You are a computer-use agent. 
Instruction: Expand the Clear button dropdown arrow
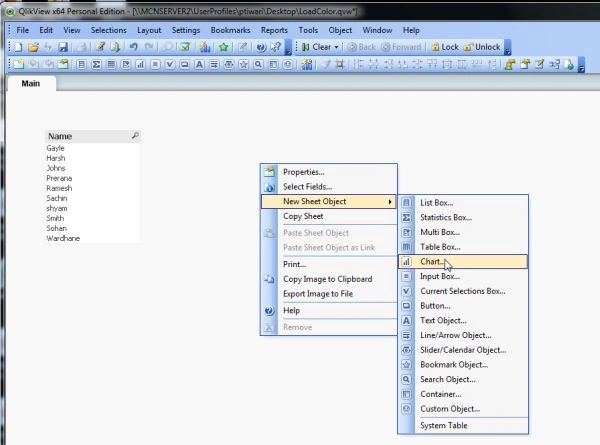pyautogui.click(x=336, y=47)
